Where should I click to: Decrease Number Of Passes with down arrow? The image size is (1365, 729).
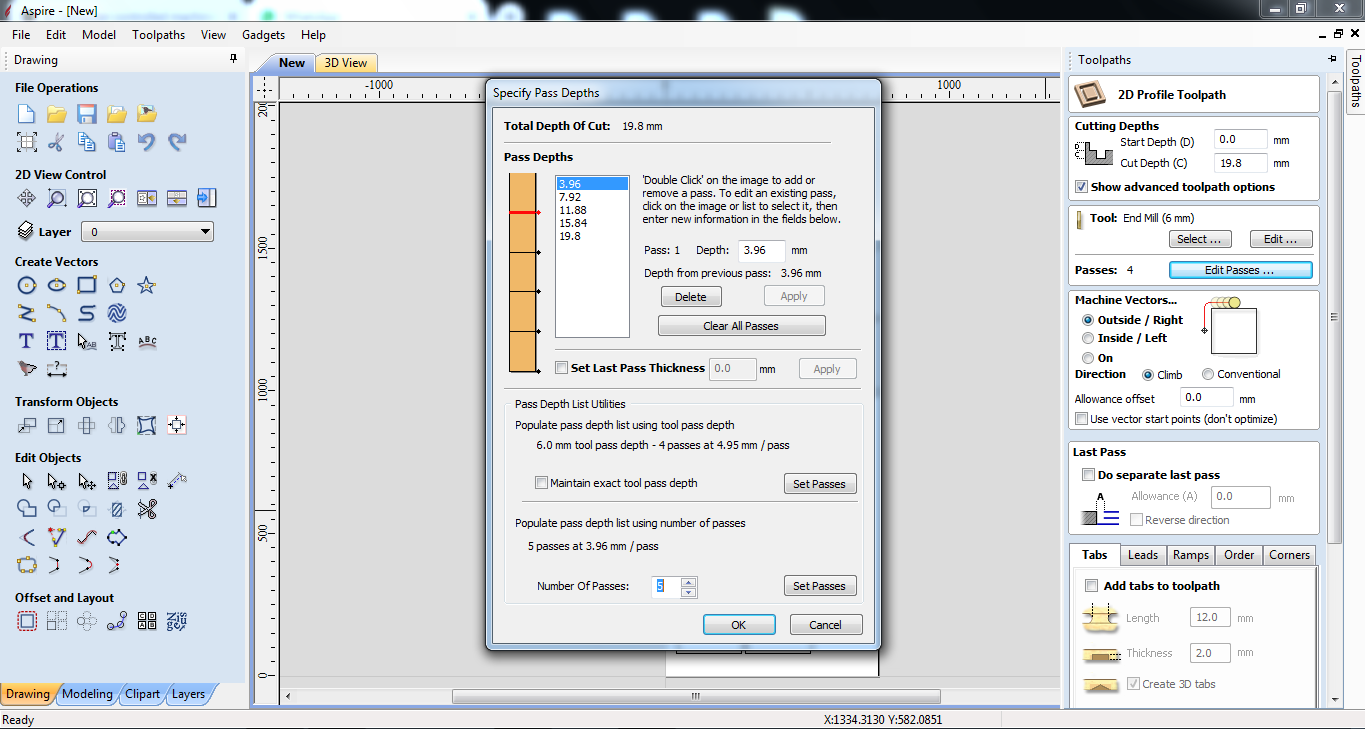688,592
